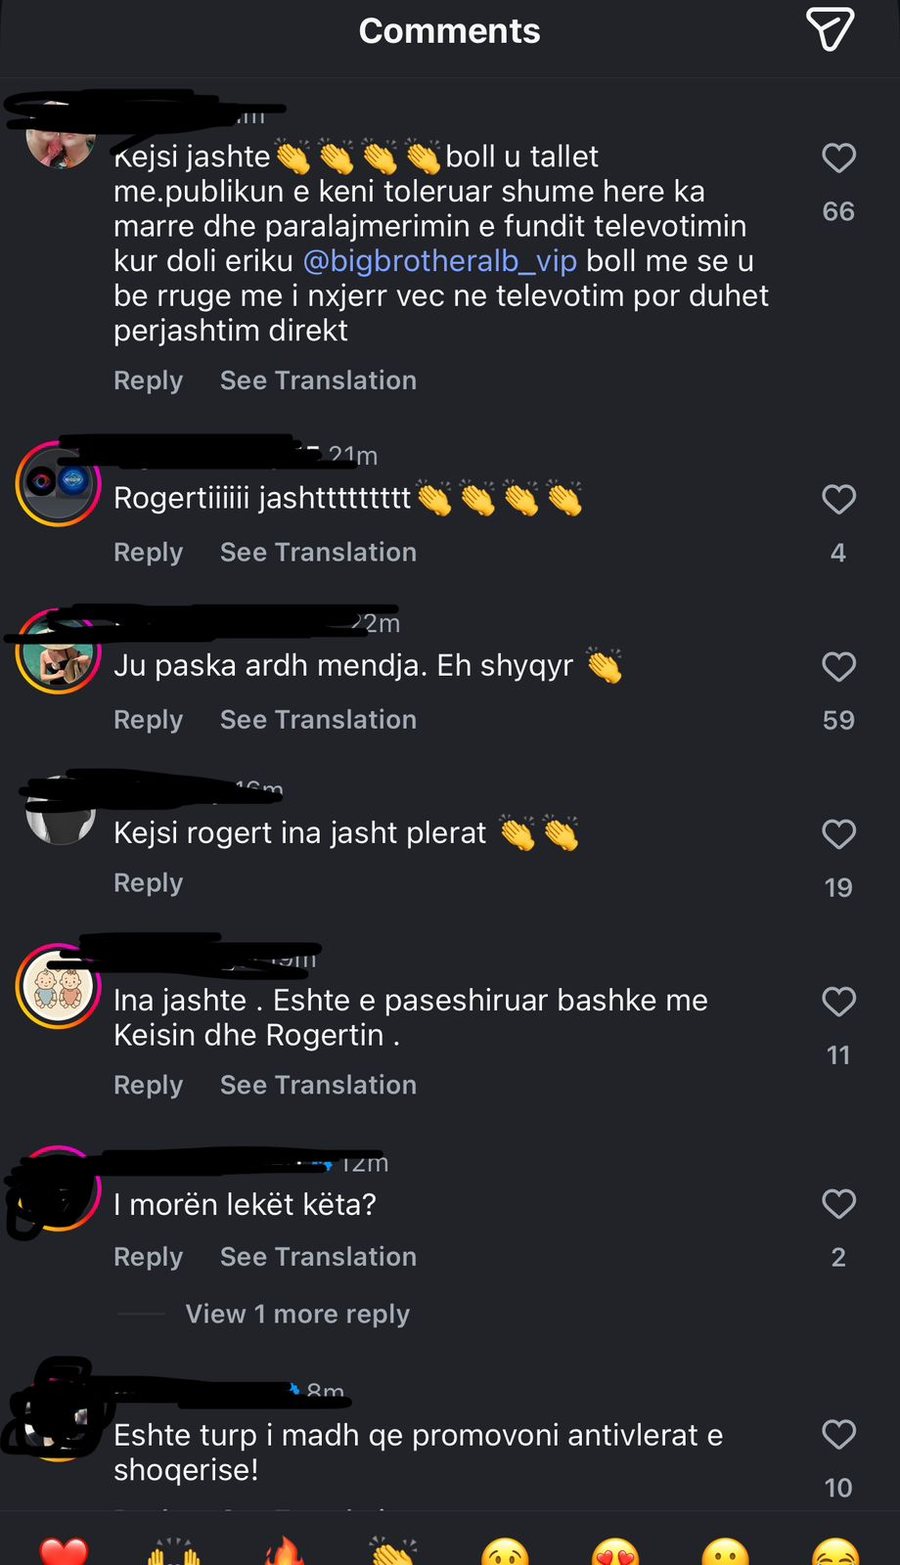The width and height of the screenshot is (900, 1565).
Task: Open the @bigbrotheralb_vip mention
Action: [x=440, y=261]
